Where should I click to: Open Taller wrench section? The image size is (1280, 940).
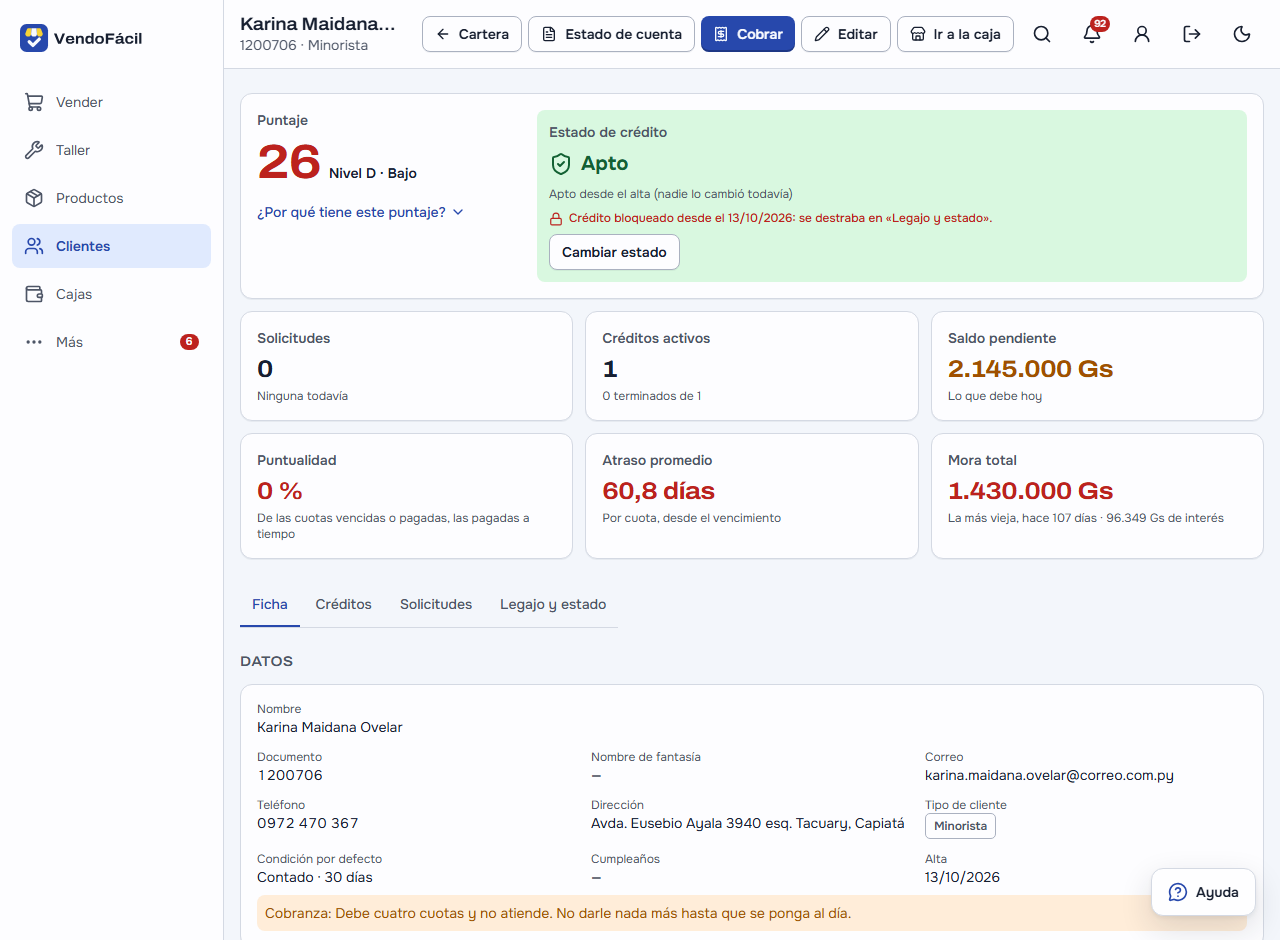click(111, 150)
